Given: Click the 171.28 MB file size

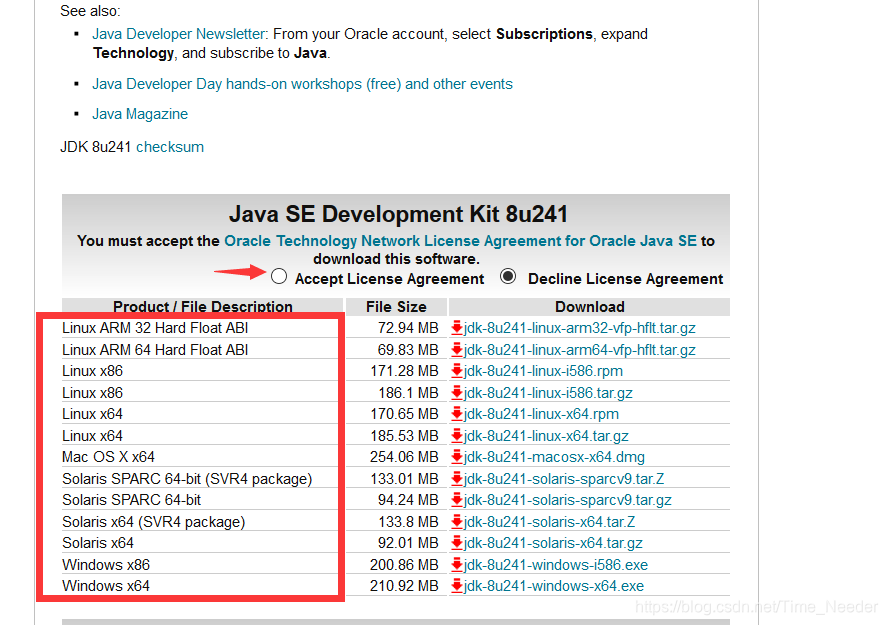Looking at the screenshot, I should 404,371.
